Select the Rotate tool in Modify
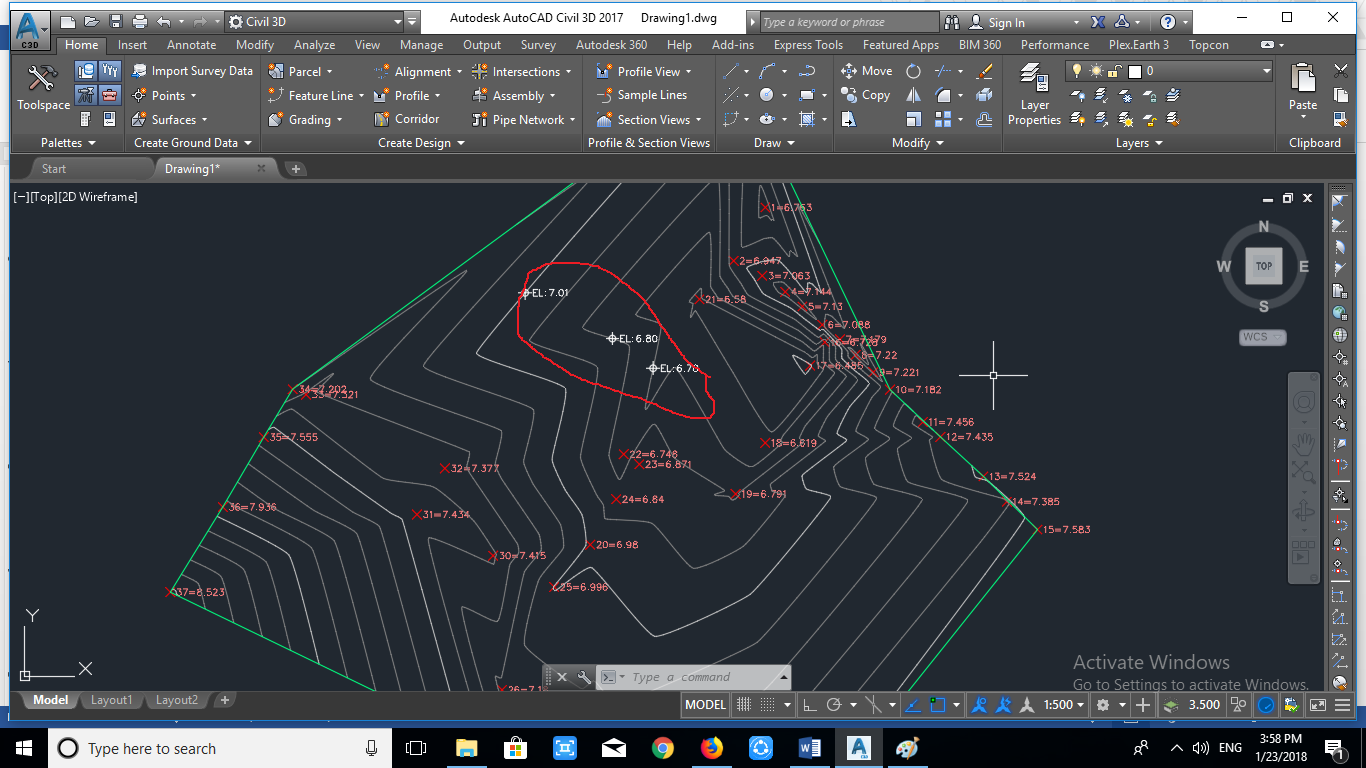The image size is (1366, 768). point(913,71)
